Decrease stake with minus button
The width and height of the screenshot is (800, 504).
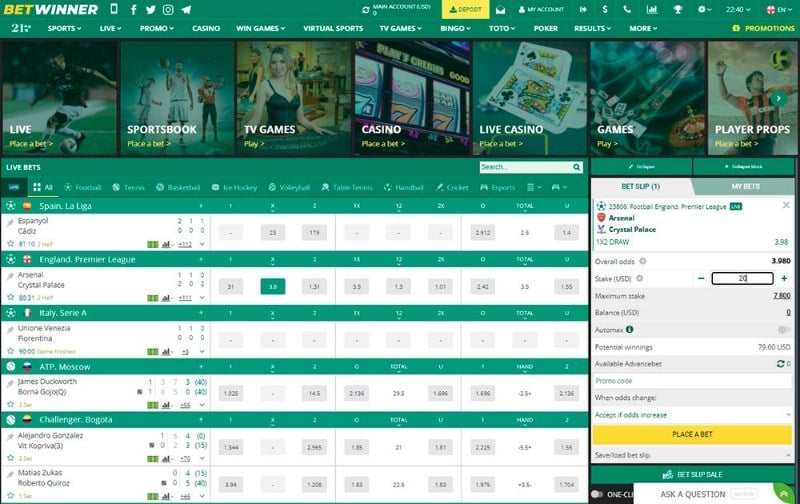pyautogui.click(x=701, y=278)
